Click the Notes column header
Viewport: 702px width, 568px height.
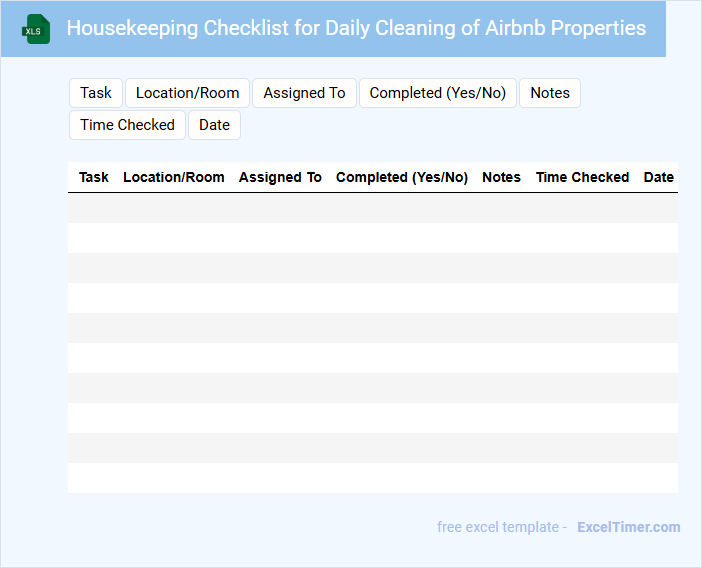501,177
